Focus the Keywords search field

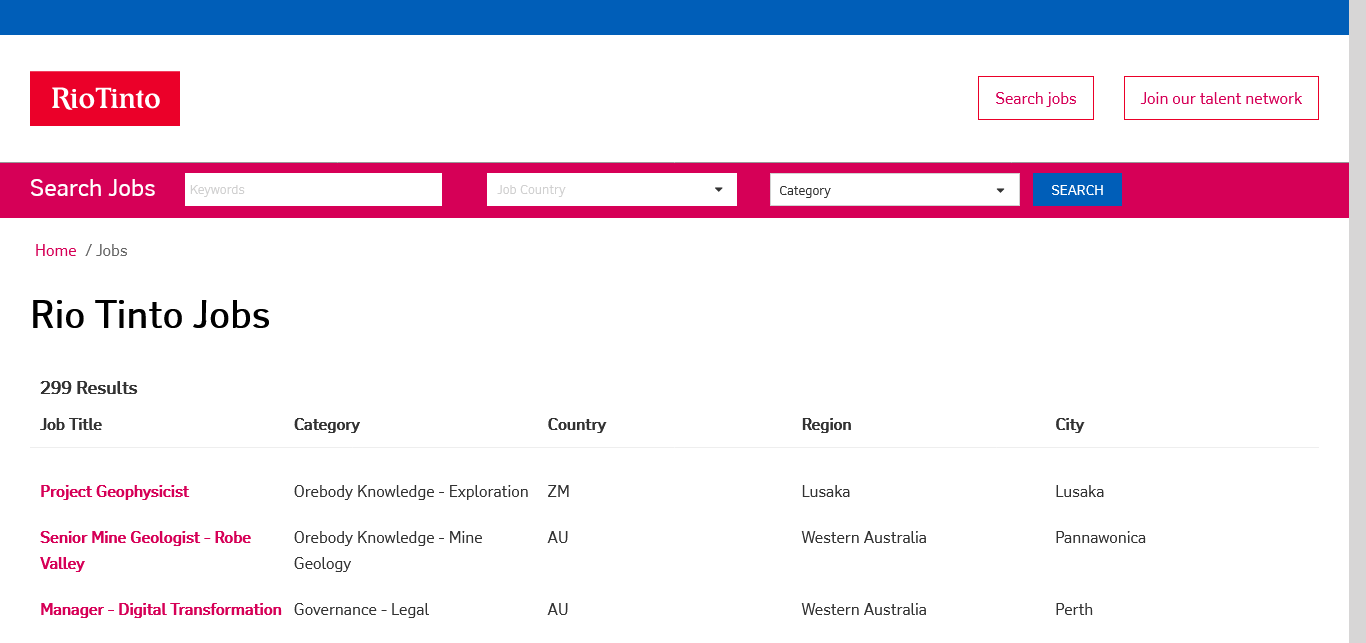tap(313, 190)
